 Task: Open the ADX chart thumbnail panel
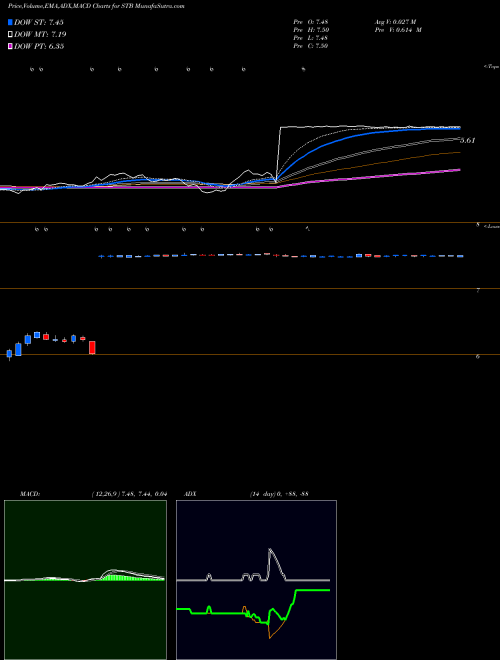point(256,580)
